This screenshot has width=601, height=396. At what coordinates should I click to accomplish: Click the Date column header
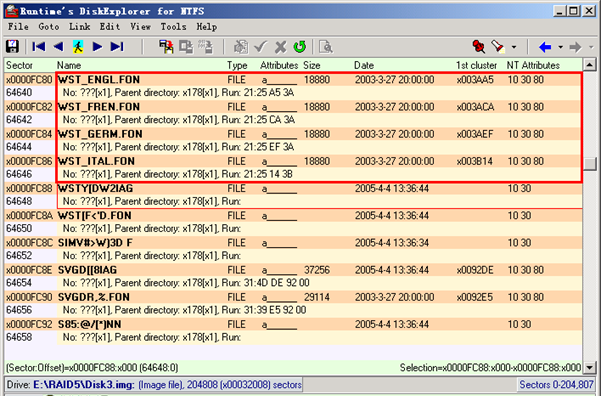click(x=364, y=65)
